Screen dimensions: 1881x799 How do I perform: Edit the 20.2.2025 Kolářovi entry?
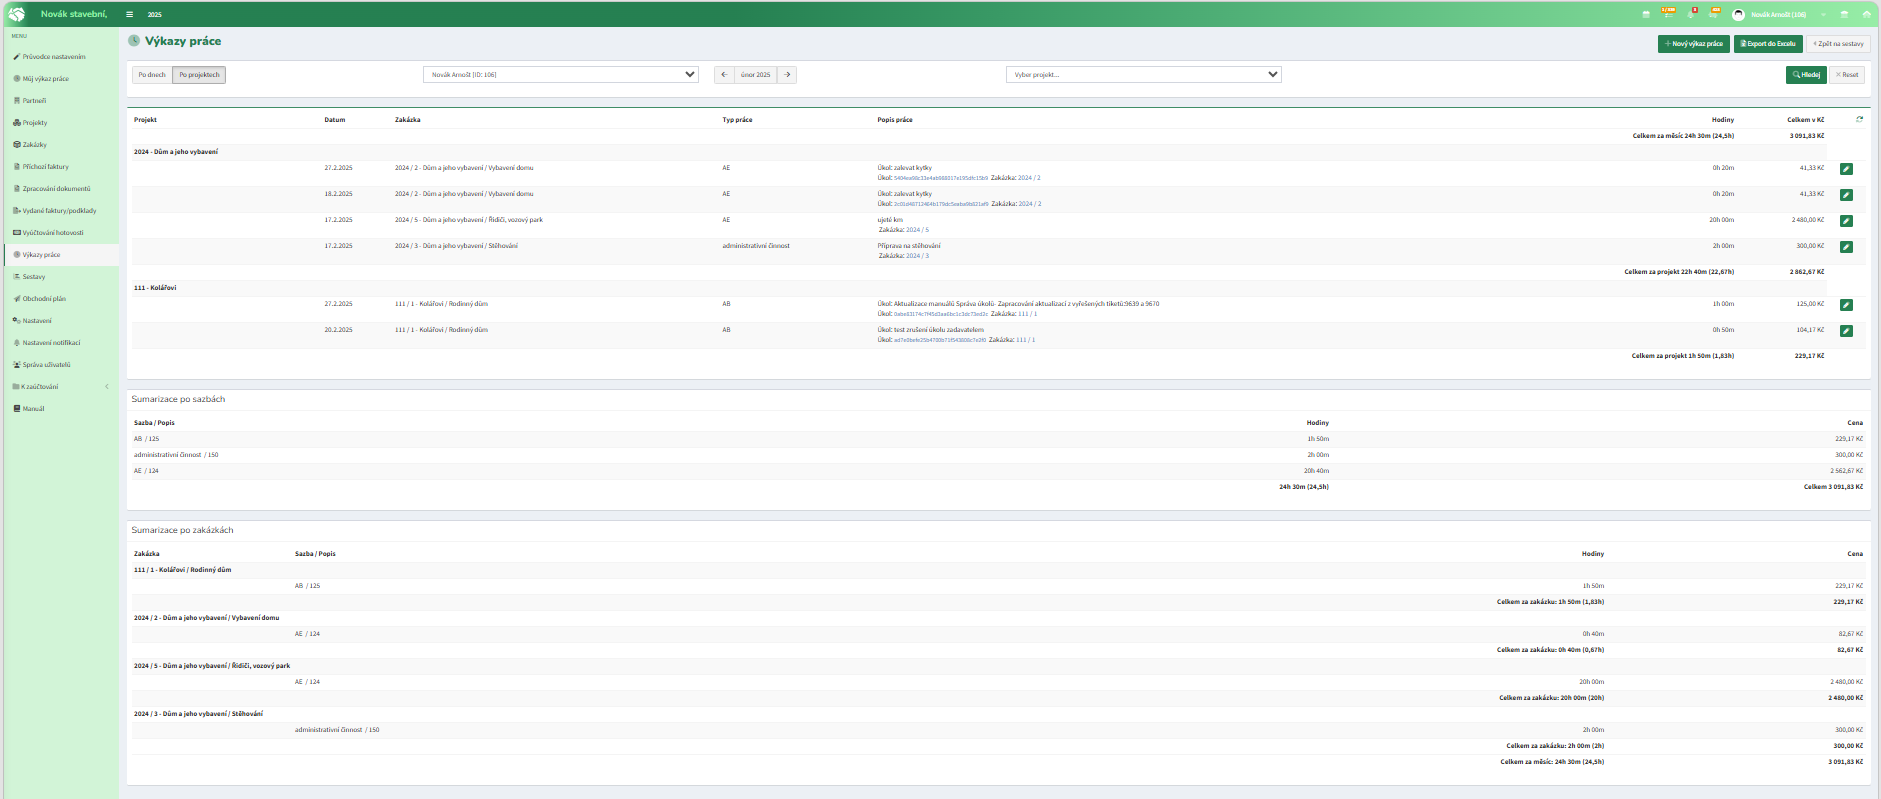click(1846, 331)
